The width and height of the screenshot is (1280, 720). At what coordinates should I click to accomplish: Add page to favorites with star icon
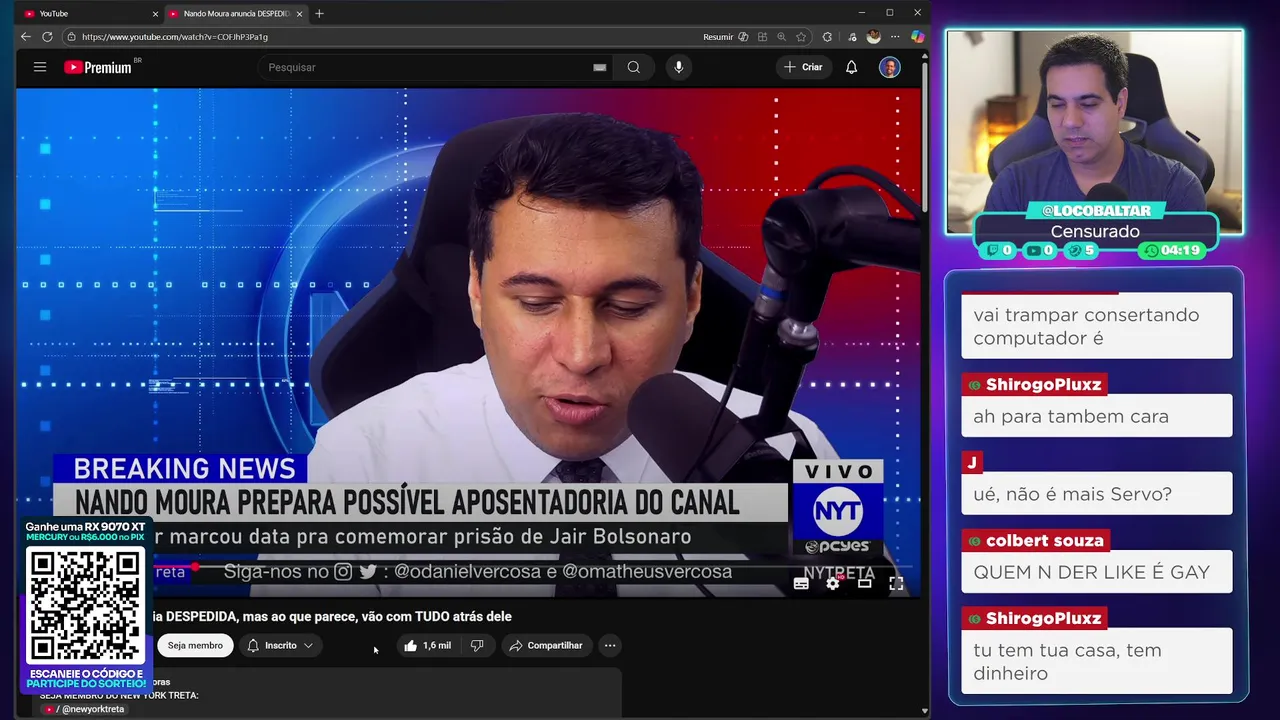tap(801, 37)
